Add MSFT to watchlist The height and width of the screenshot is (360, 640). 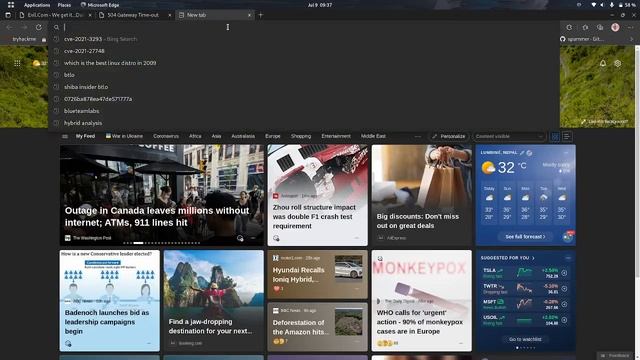point(564,304)
